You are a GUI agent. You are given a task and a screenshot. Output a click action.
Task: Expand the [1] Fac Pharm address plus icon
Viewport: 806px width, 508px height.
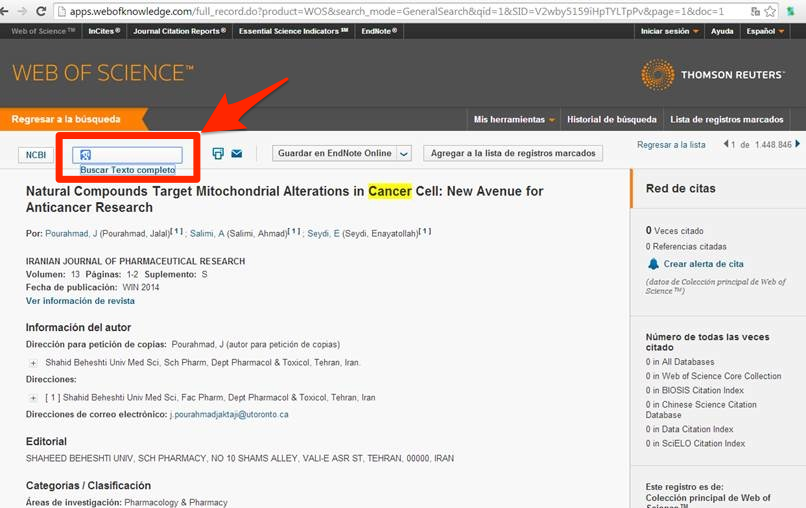[33, 398]
